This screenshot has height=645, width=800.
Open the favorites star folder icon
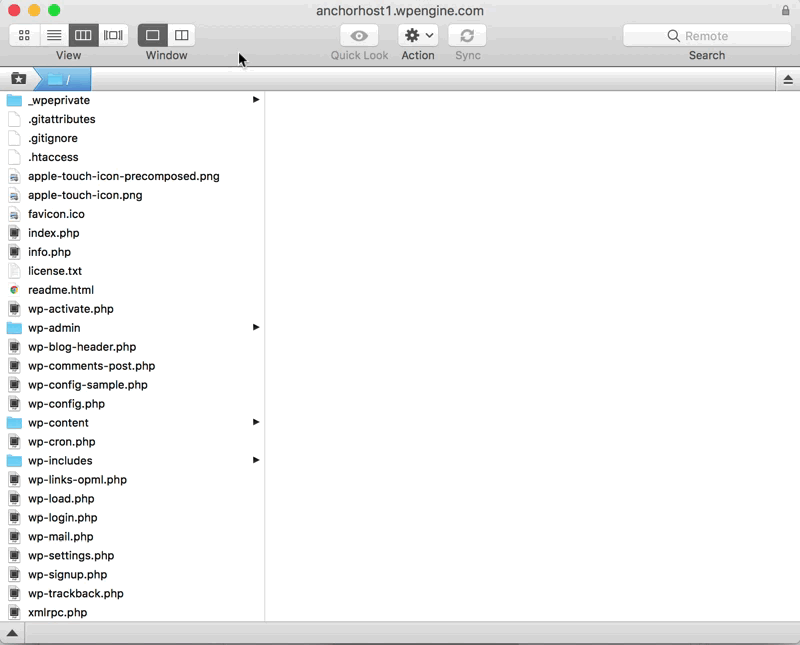19,79
